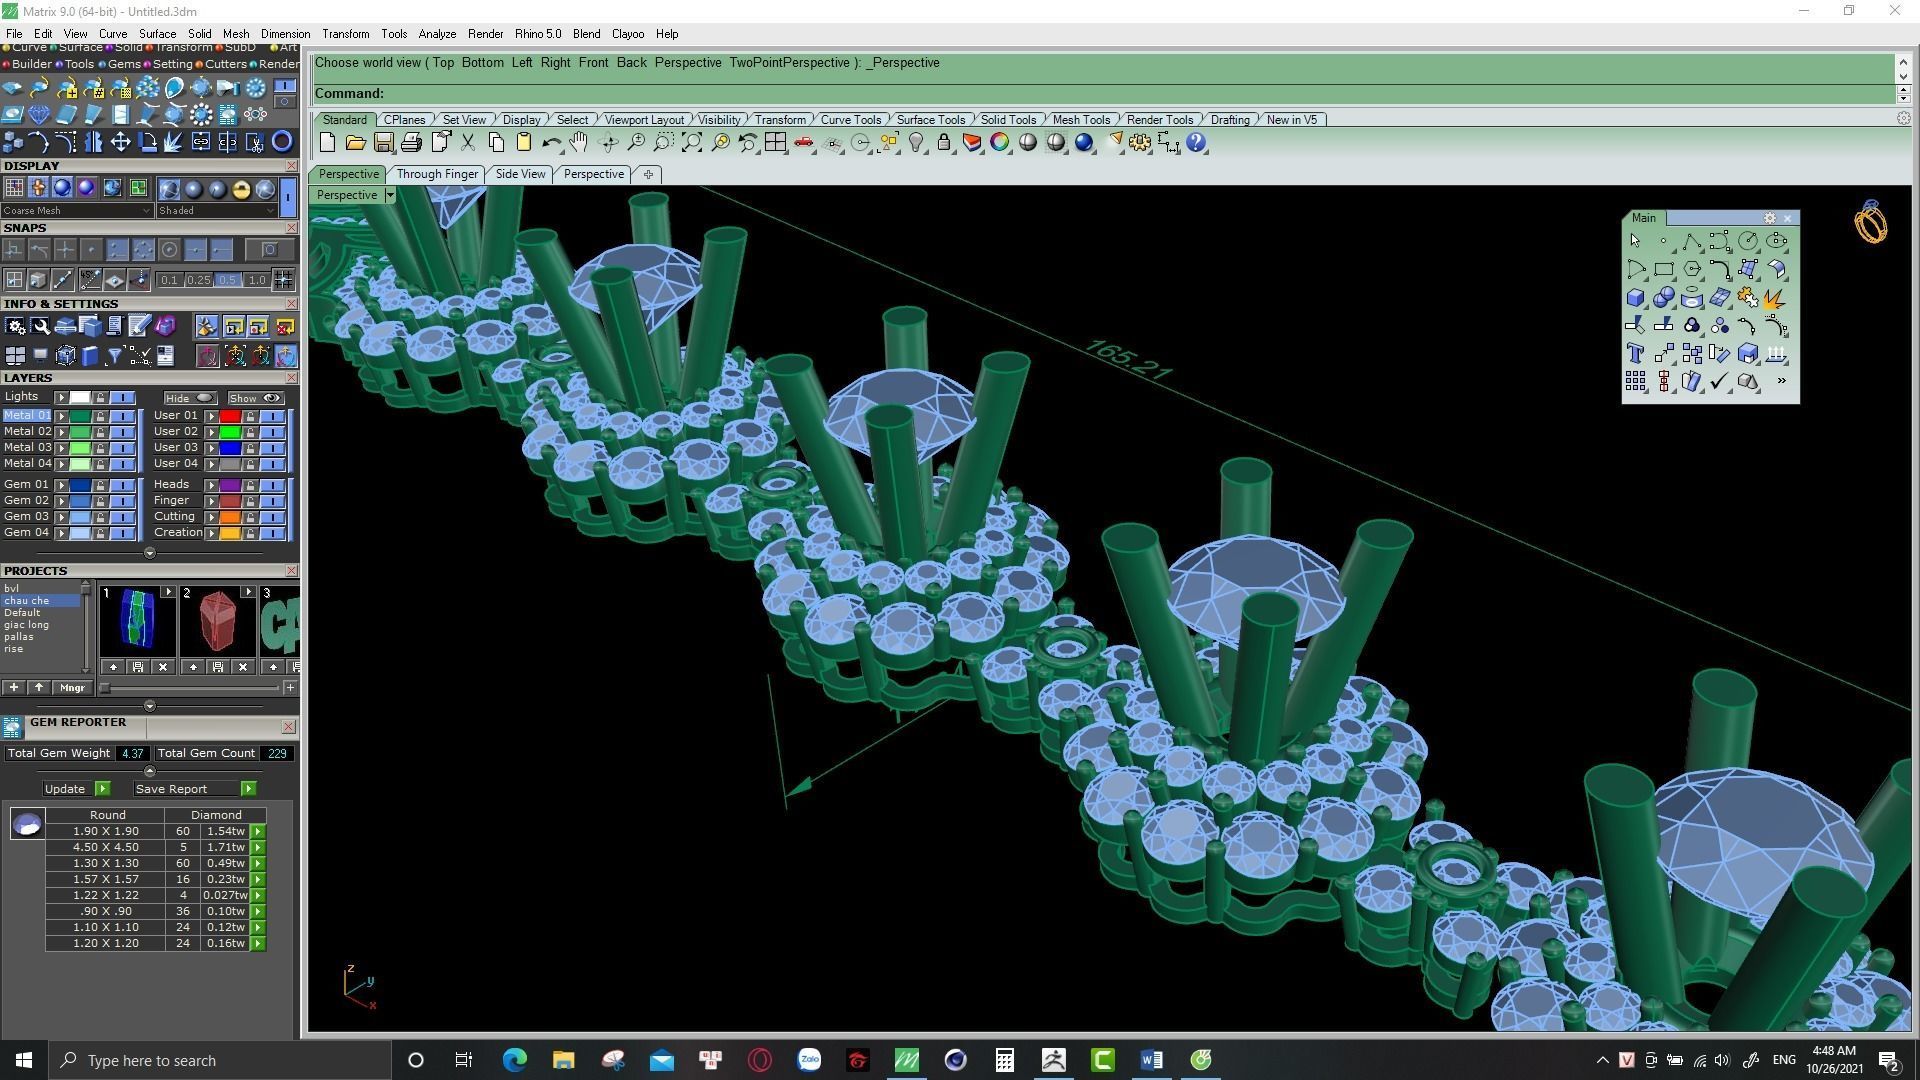Image resolution: width=1920 pixels, height=1080 pixels.
Task: Expand the 1.90 X 1.90 gem row arrow
Action: click(258, 832)
